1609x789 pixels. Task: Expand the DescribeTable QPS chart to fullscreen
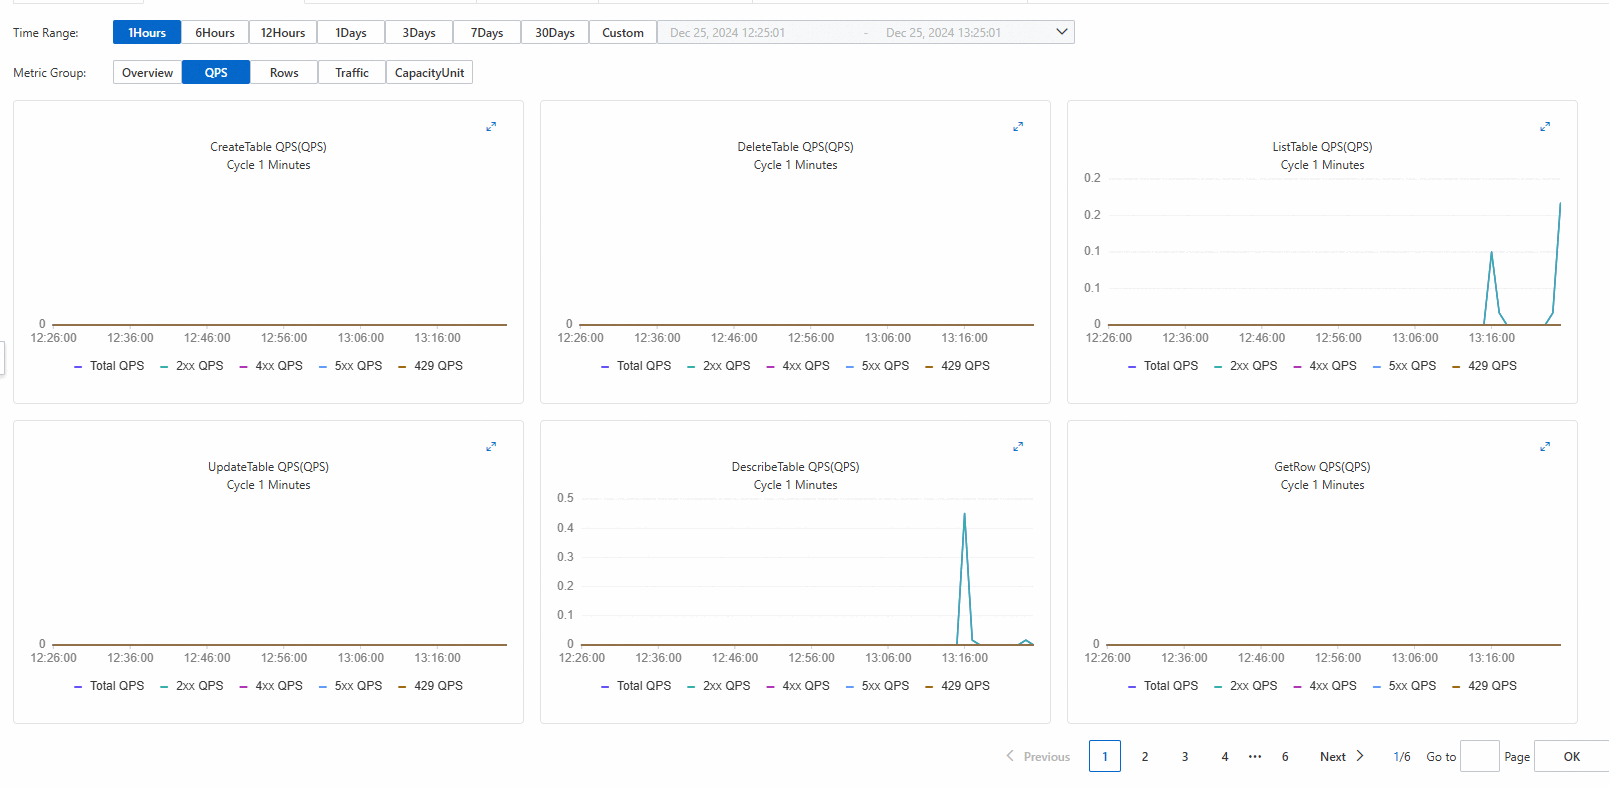(1018, 447)
